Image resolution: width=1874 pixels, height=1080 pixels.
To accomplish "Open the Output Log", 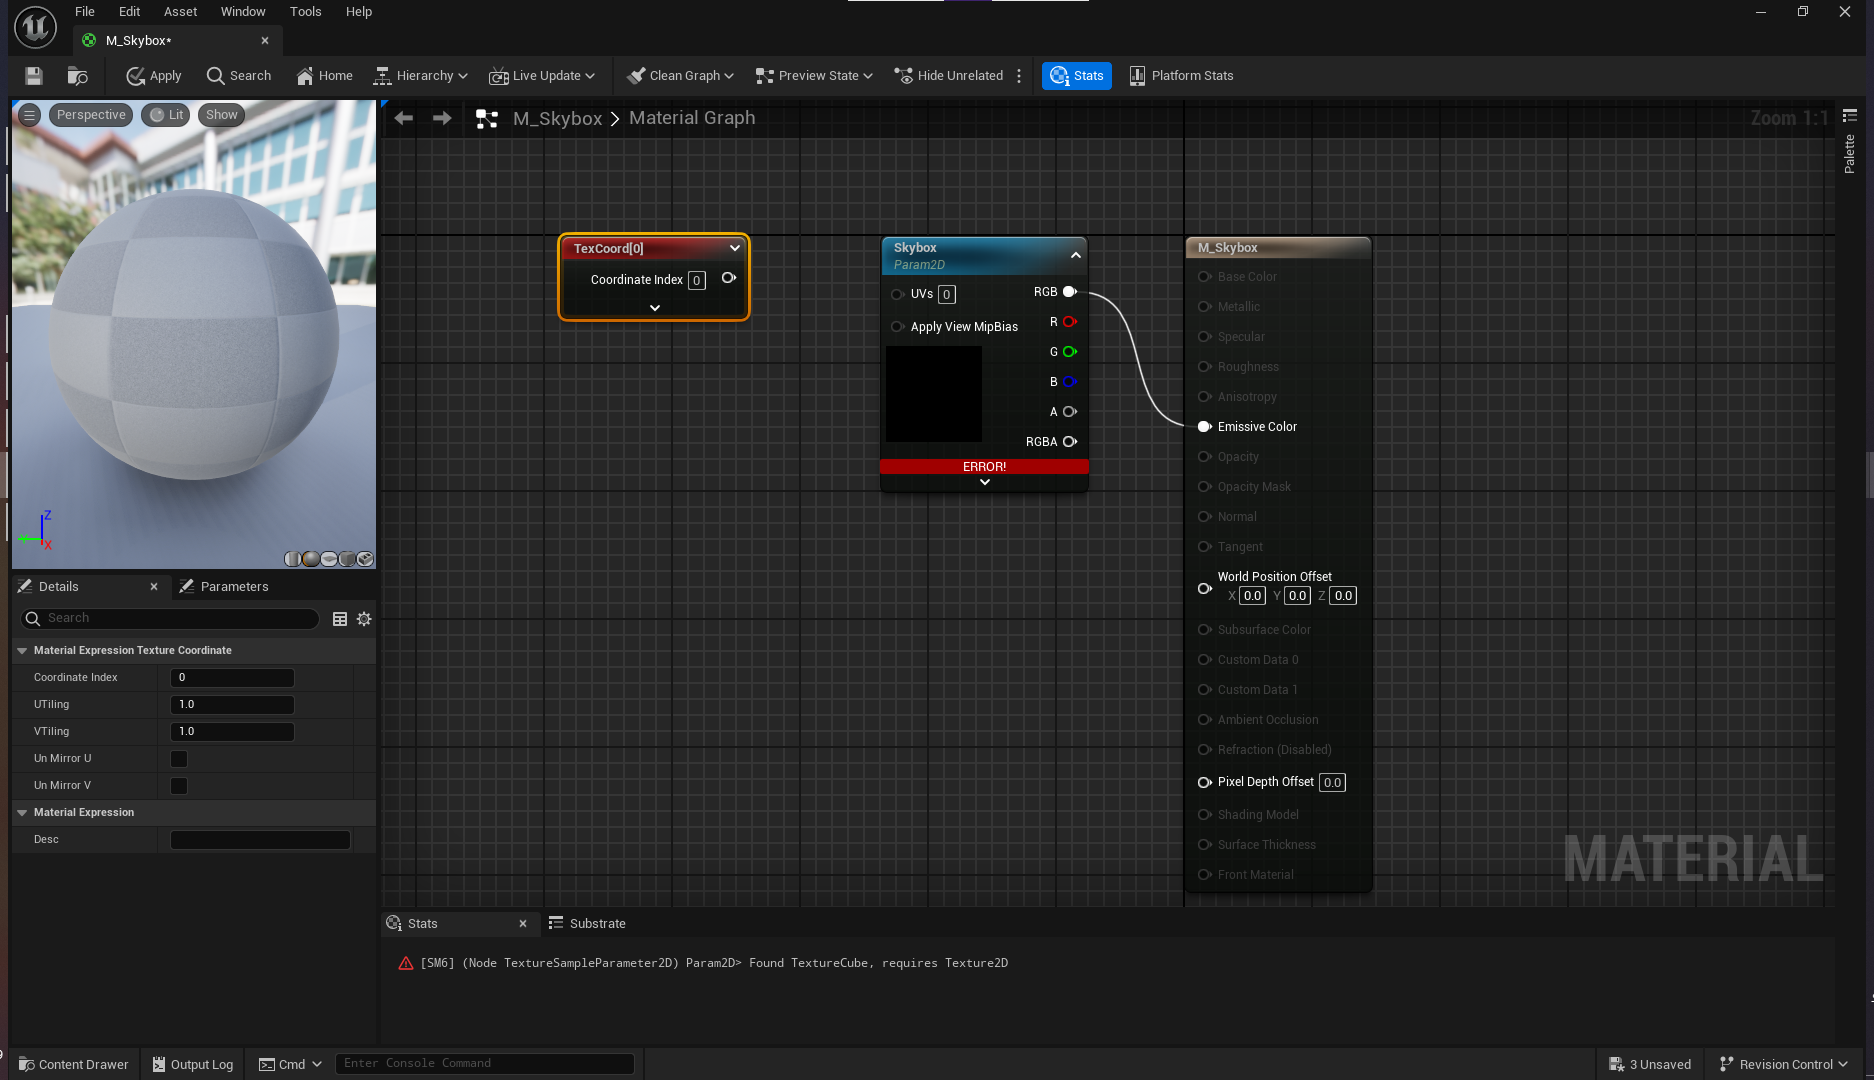I will coord(193,1064).
